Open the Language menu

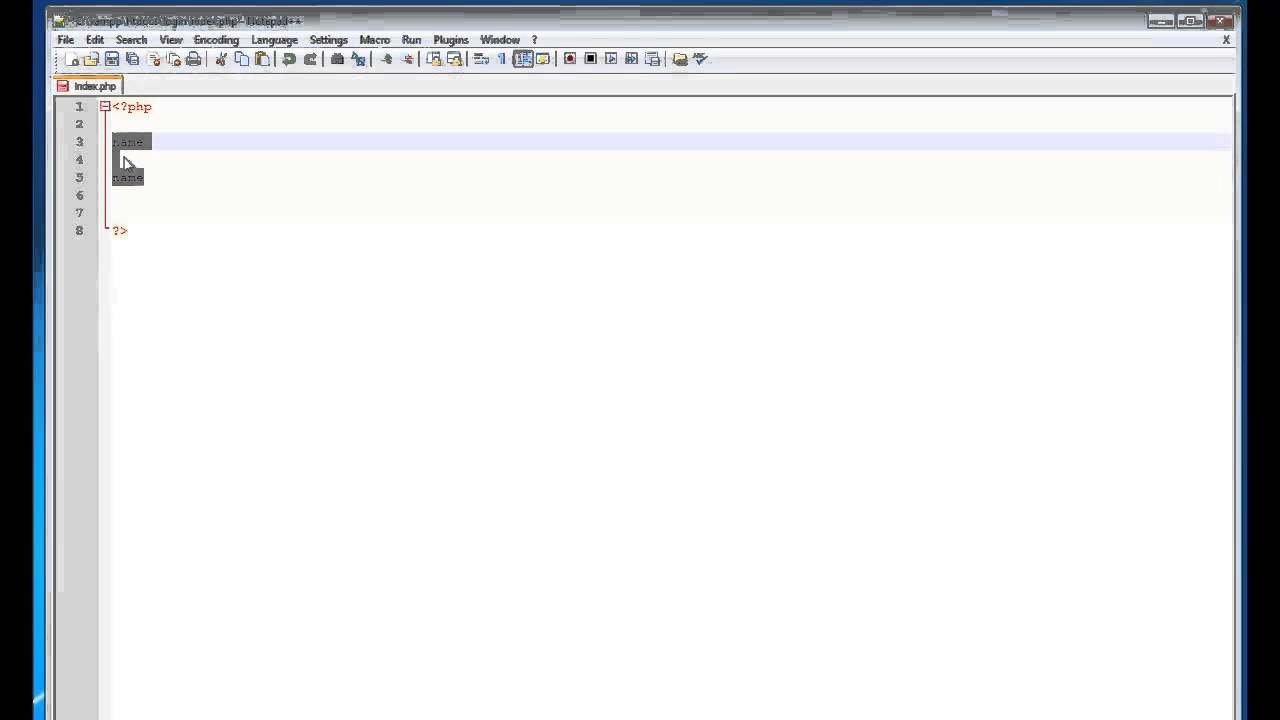tap(274, 40)
